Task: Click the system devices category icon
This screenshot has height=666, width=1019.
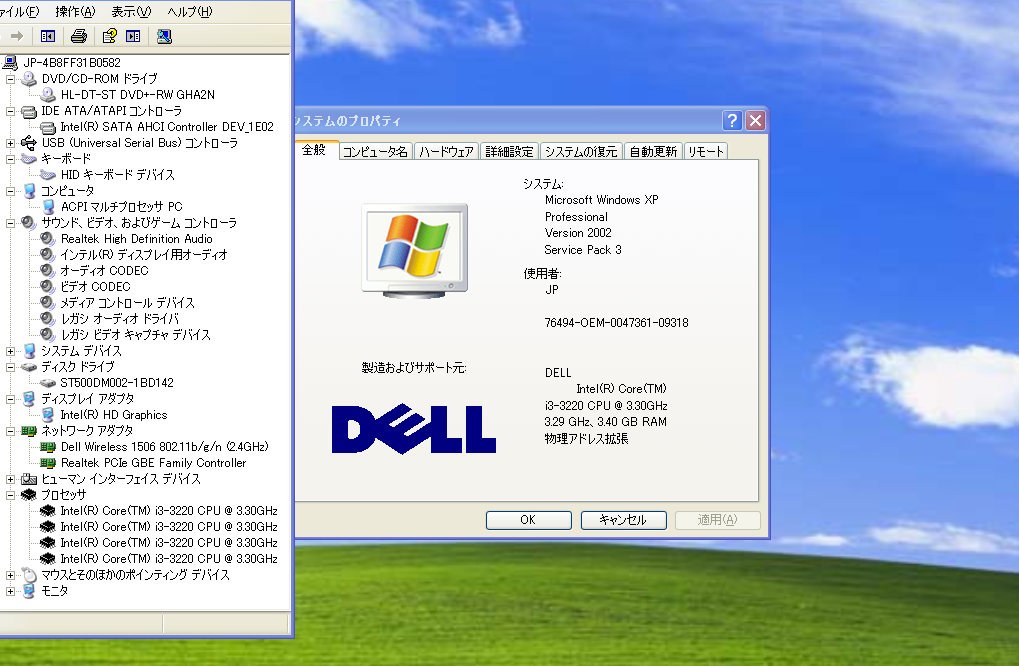Action: click(29, 351)
